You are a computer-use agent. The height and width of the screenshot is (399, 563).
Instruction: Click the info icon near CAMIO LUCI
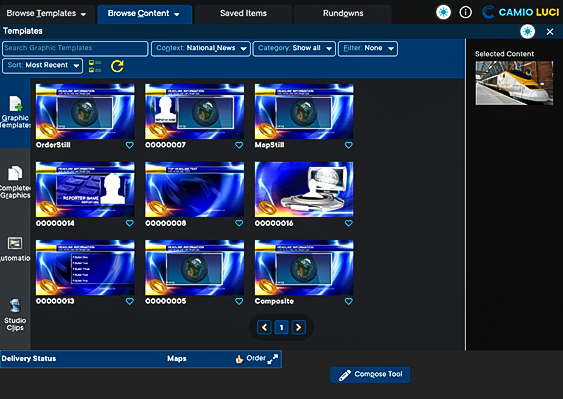coord(465,13)
